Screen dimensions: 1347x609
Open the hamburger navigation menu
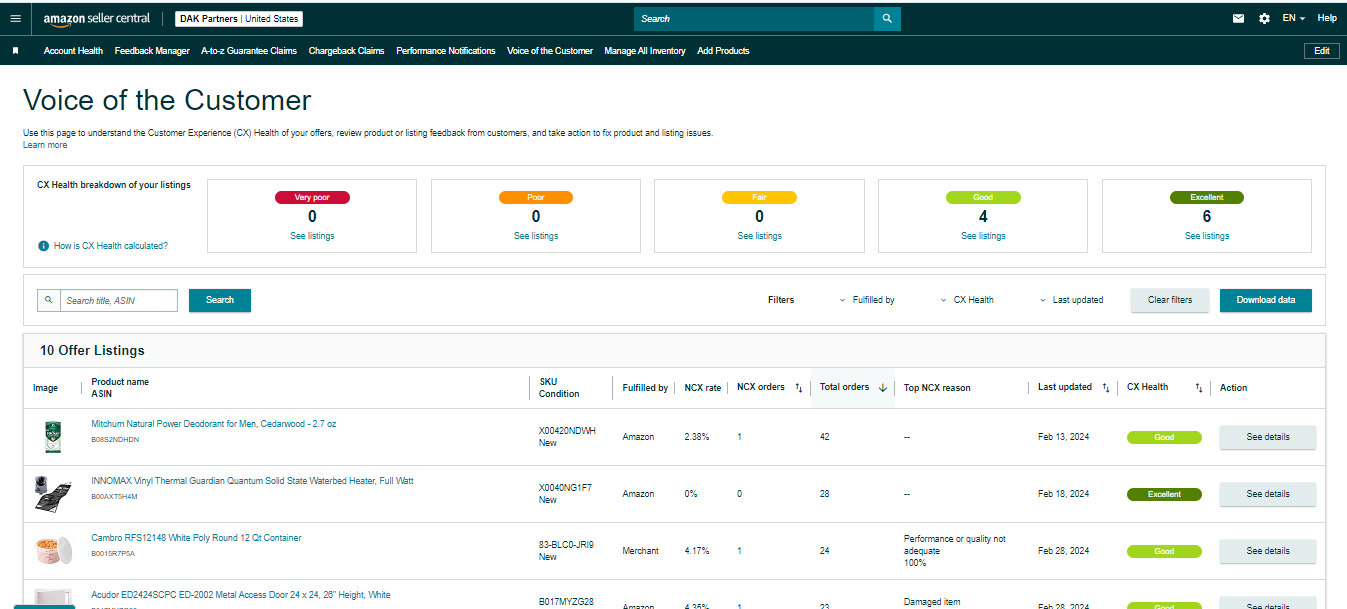pos(15,18)
